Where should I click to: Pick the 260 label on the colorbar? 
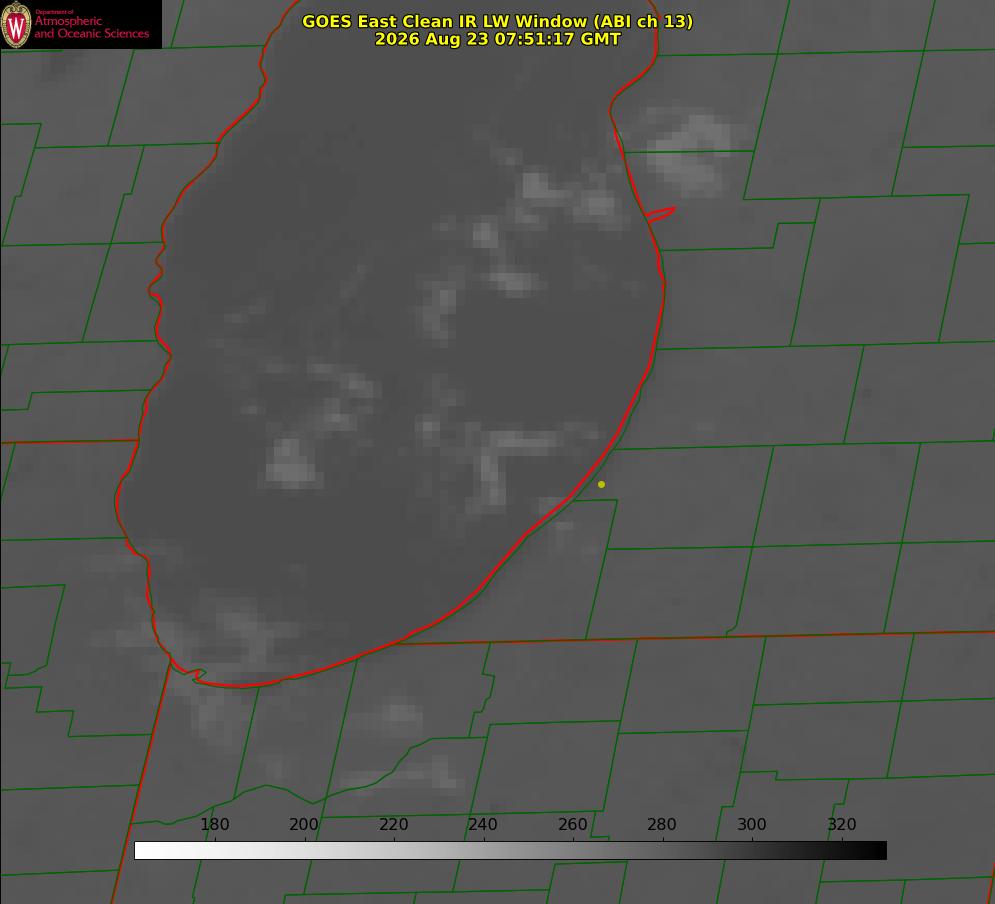(x=572, y=824)
